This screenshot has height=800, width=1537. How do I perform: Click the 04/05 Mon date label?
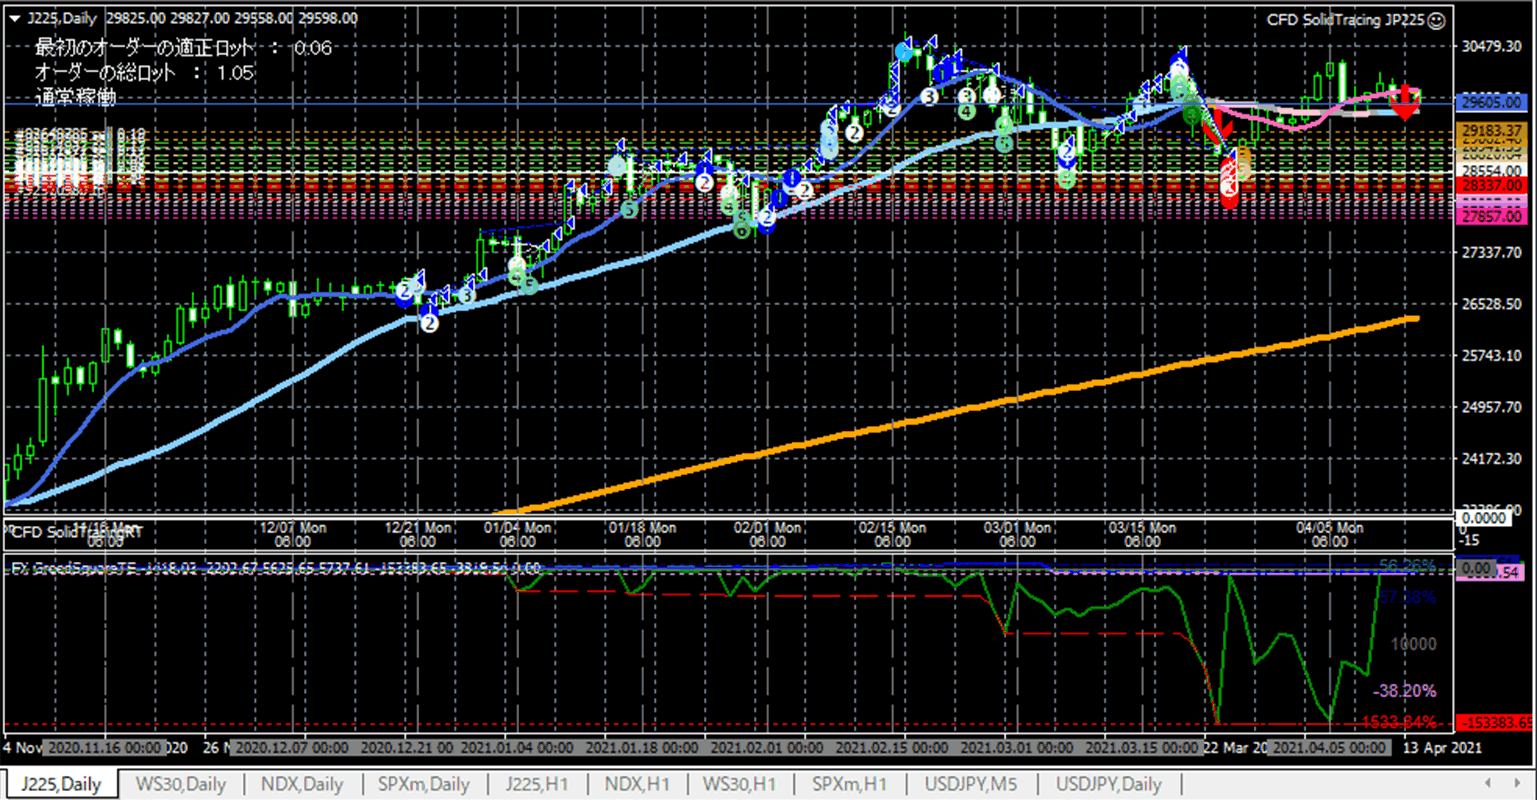pos(1329,527)
